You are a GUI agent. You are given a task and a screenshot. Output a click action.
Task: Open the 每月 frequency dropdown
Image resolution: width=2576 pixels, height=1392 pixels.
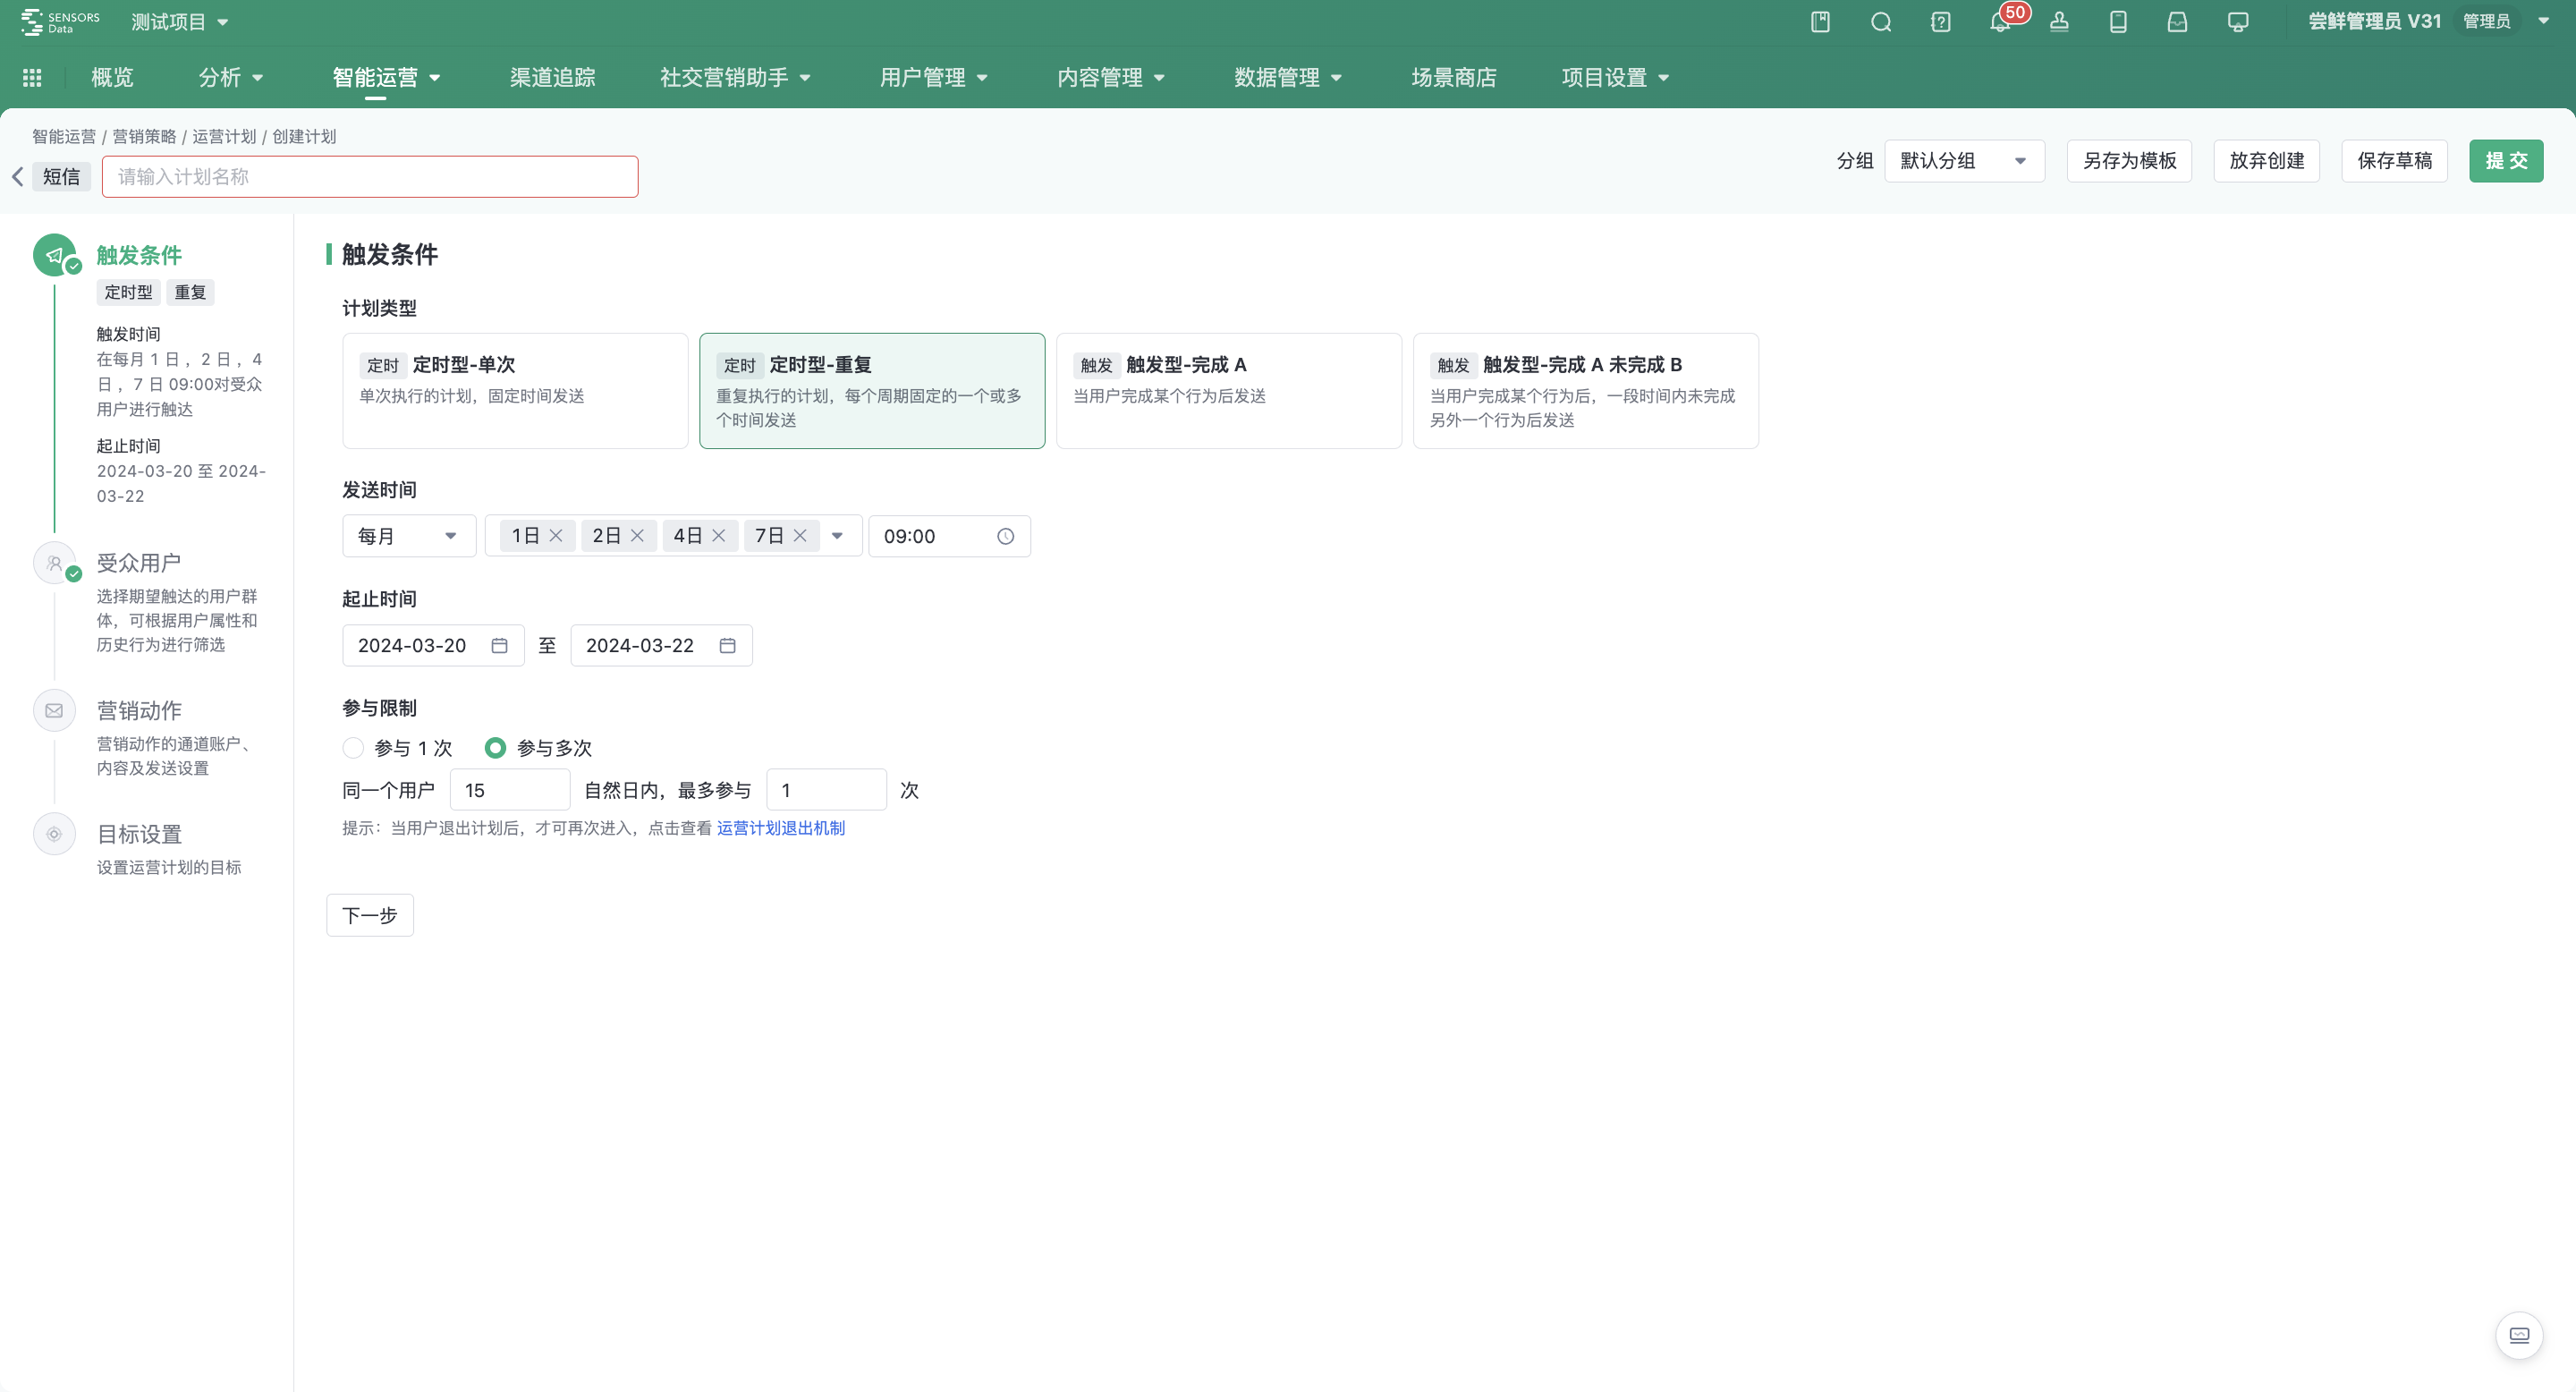pos(408,535)
